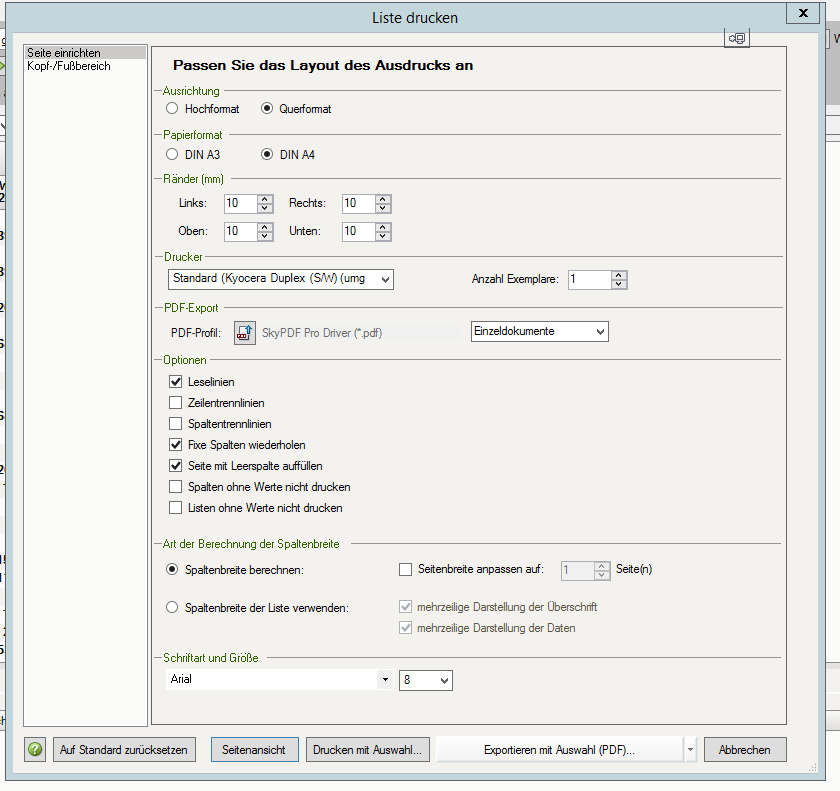The image size is (840, 791).
Task: Click the PDF profile selection icon
Action: pyautogui.click(x=245, y=333)
